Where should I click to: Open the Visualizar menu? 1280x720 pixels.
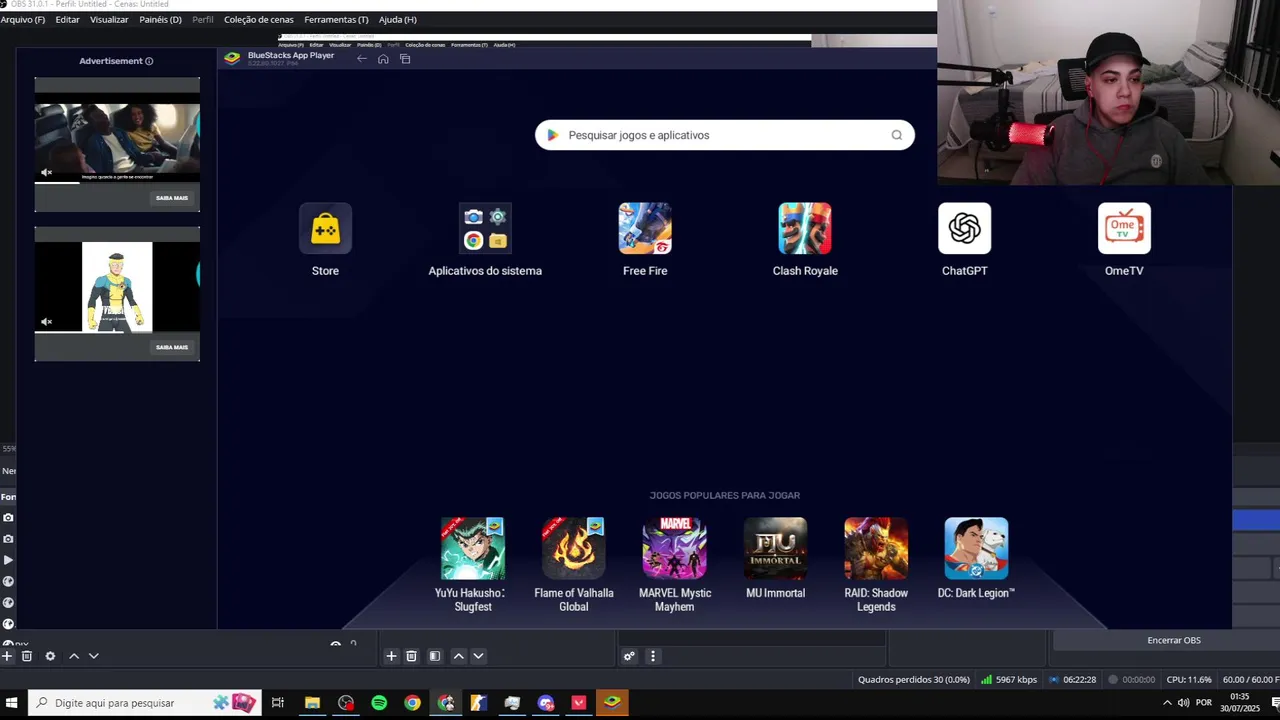point(109,20)
